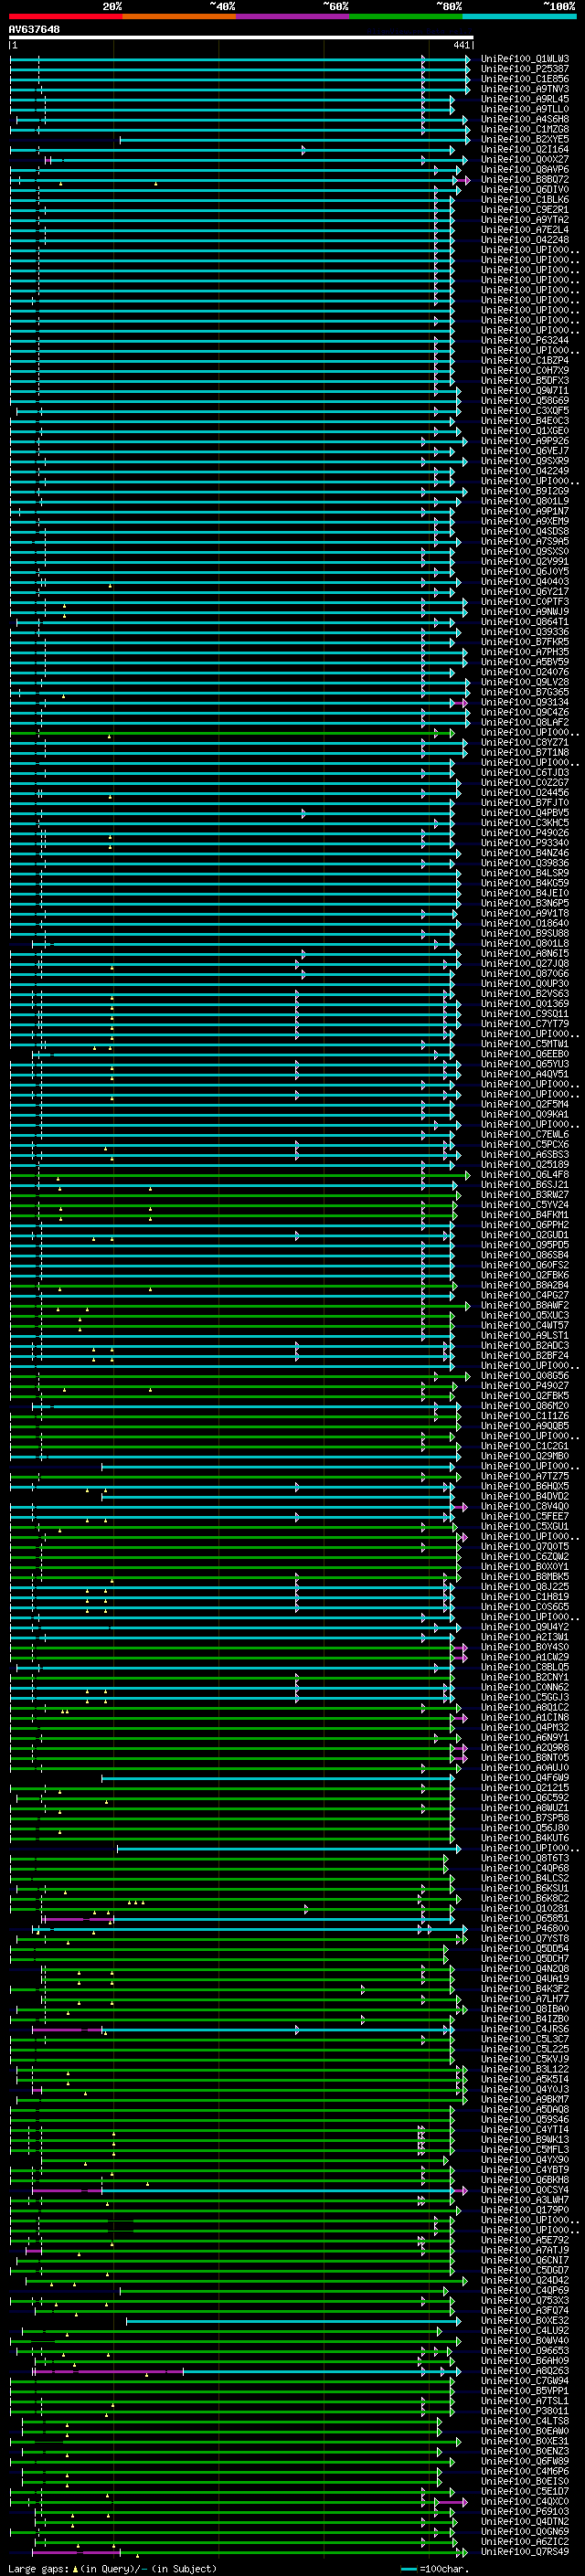Select hit UniRef100_Q9U4Y2
The width and height of the screenshot is (585, 2576).
click(525, 1627)
